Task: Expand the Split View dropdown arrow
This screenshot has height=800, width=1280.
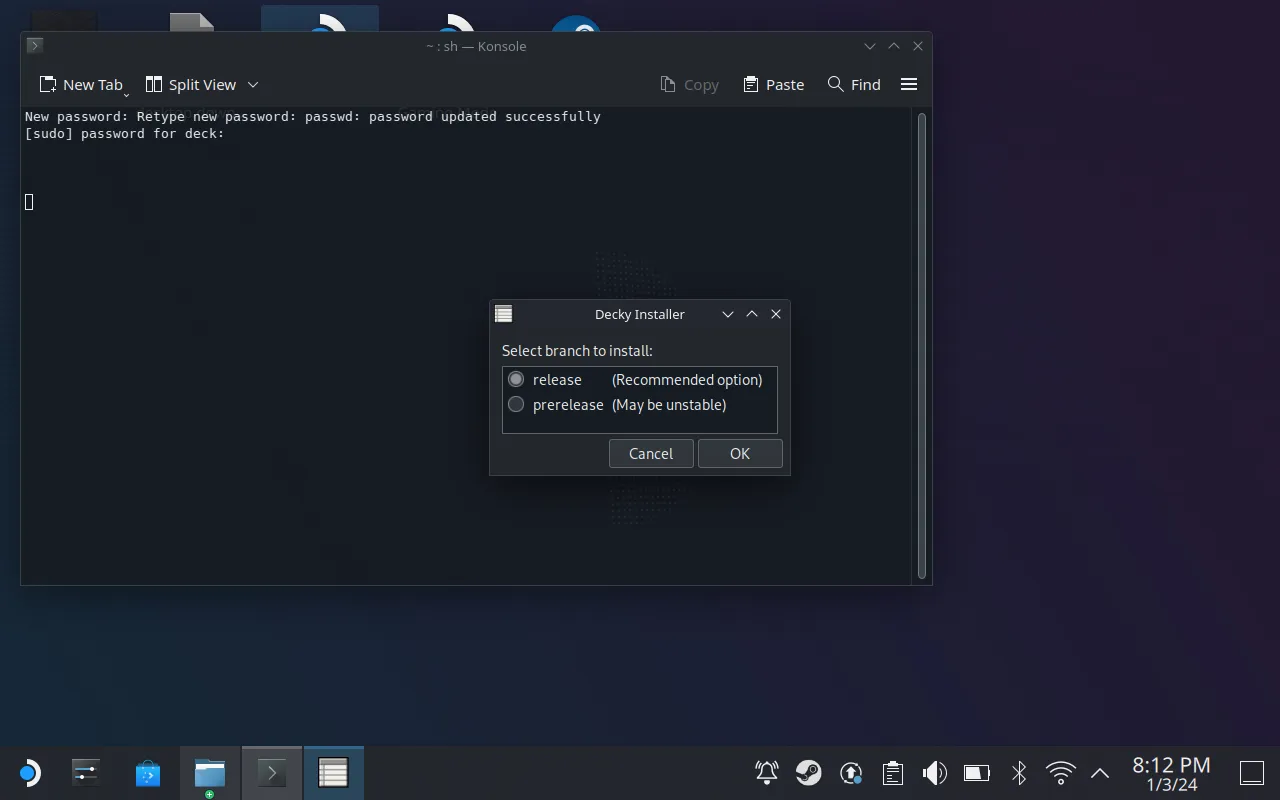Action: (x=253, y=85)
